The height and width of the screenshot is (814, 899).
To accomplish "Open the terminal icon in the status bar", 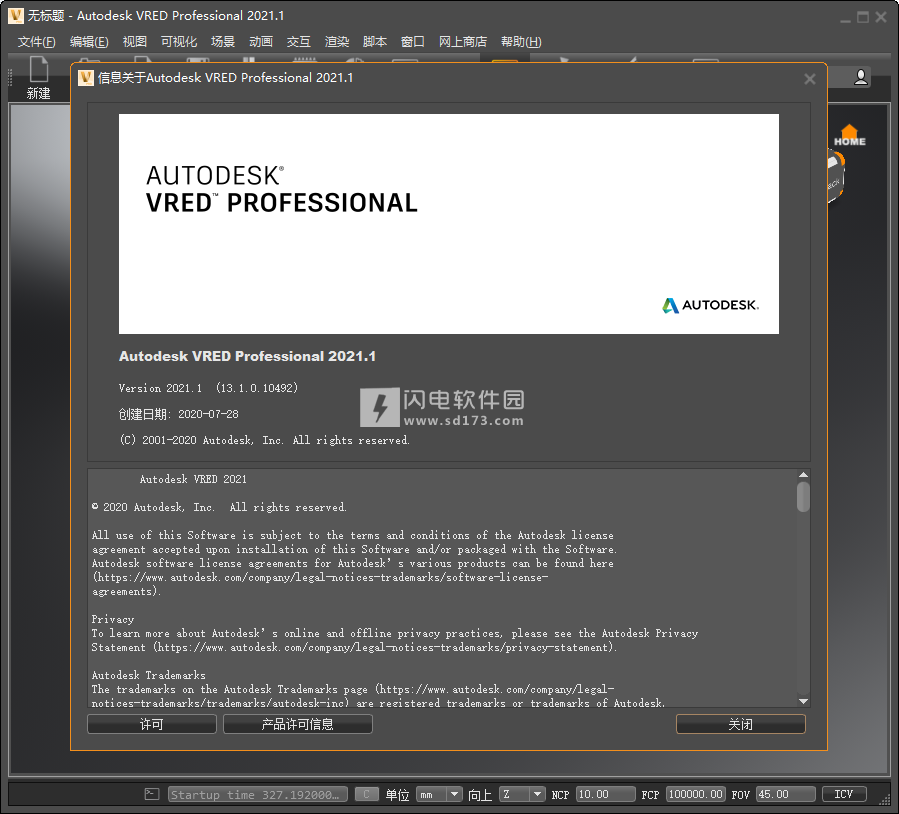I will pyautogui.click(x=151, y=794).
